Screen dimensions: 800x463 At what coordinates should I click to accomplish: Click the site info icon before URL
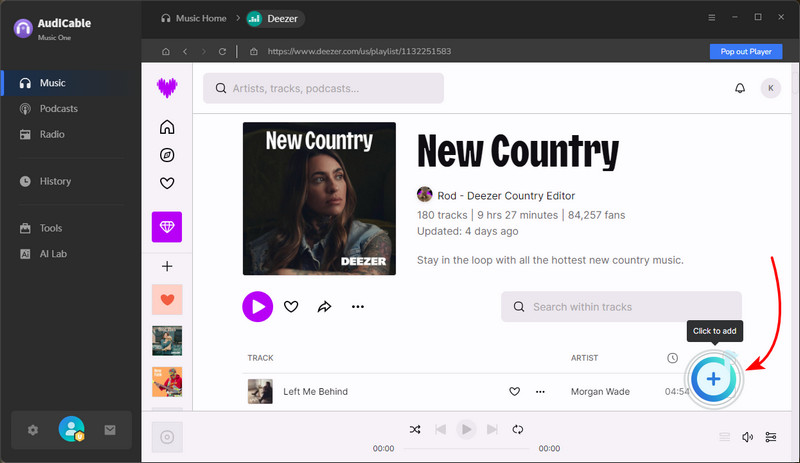pos(254,52)
